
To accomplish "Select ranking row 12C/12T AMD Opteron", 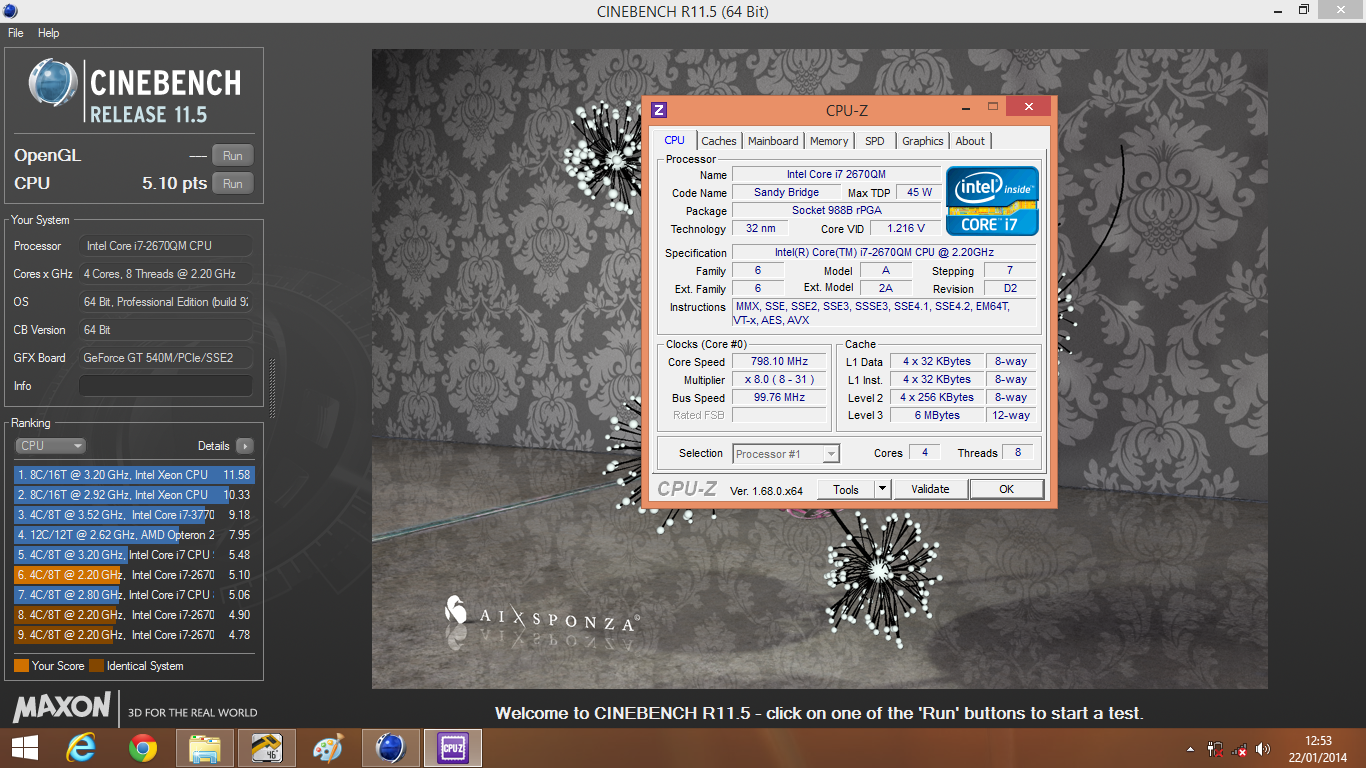I will 134,535.
